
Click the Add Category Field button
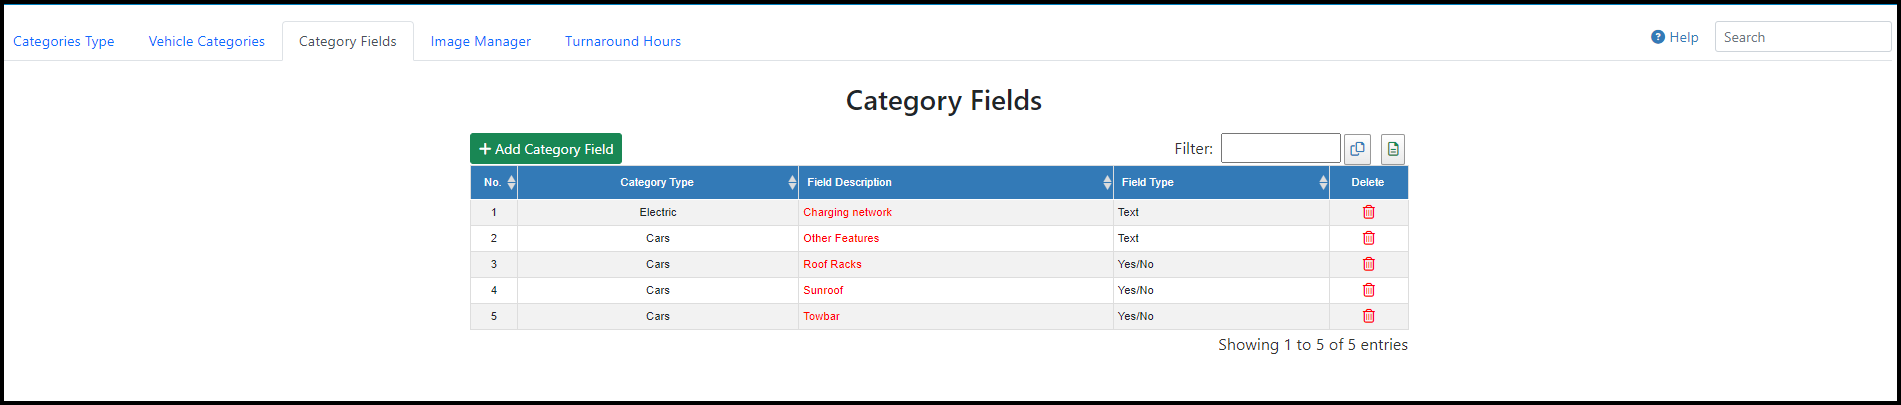click(x=546, y=149)
